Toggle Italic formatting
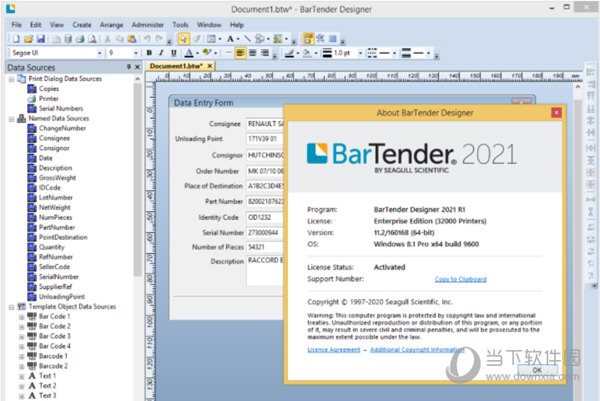This screenshot has height=401, width=600. click(x=161, y=53)
